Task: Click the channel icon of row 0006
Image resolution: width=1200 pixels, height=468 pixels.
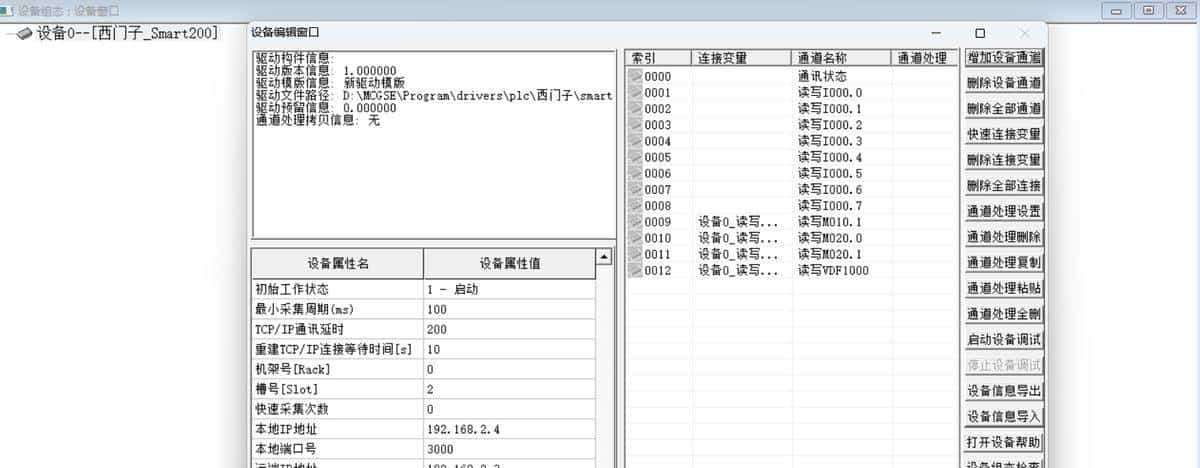Action: (x=634, y=173)
